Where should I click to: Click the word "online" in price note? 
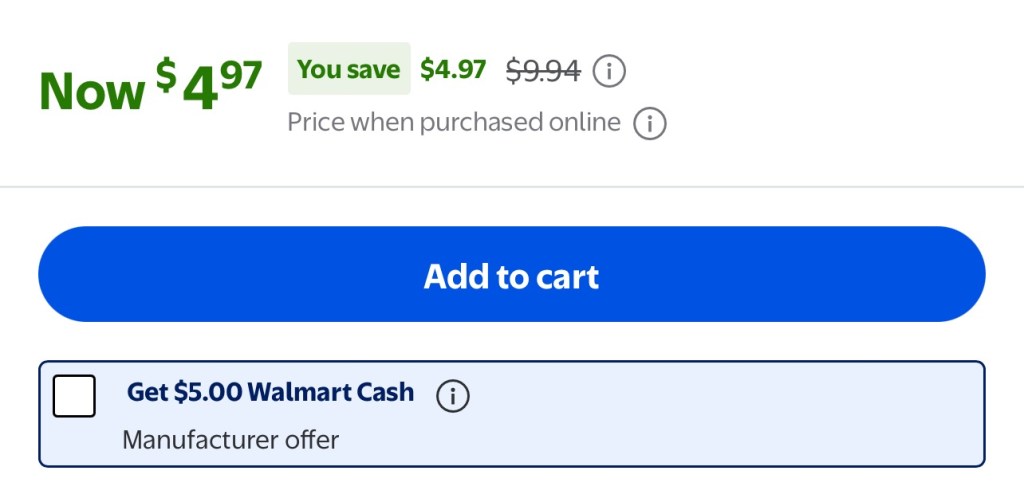585,123
